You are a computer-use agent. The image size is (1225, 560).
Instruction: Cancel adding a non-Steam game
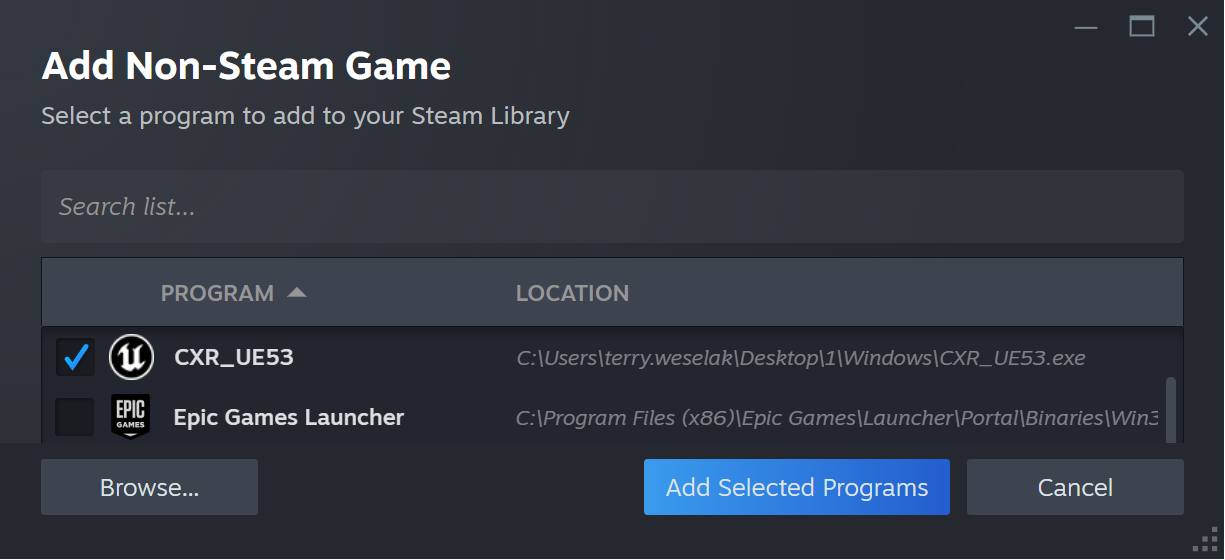[1075, 487]
